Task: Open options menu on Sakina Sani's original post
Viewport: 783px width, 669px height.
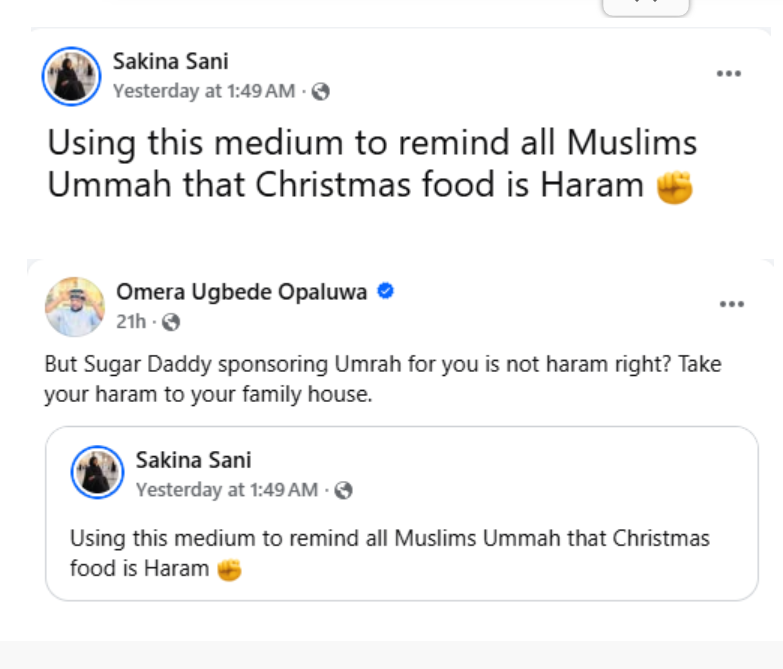Action: click(x=728, y=74)
